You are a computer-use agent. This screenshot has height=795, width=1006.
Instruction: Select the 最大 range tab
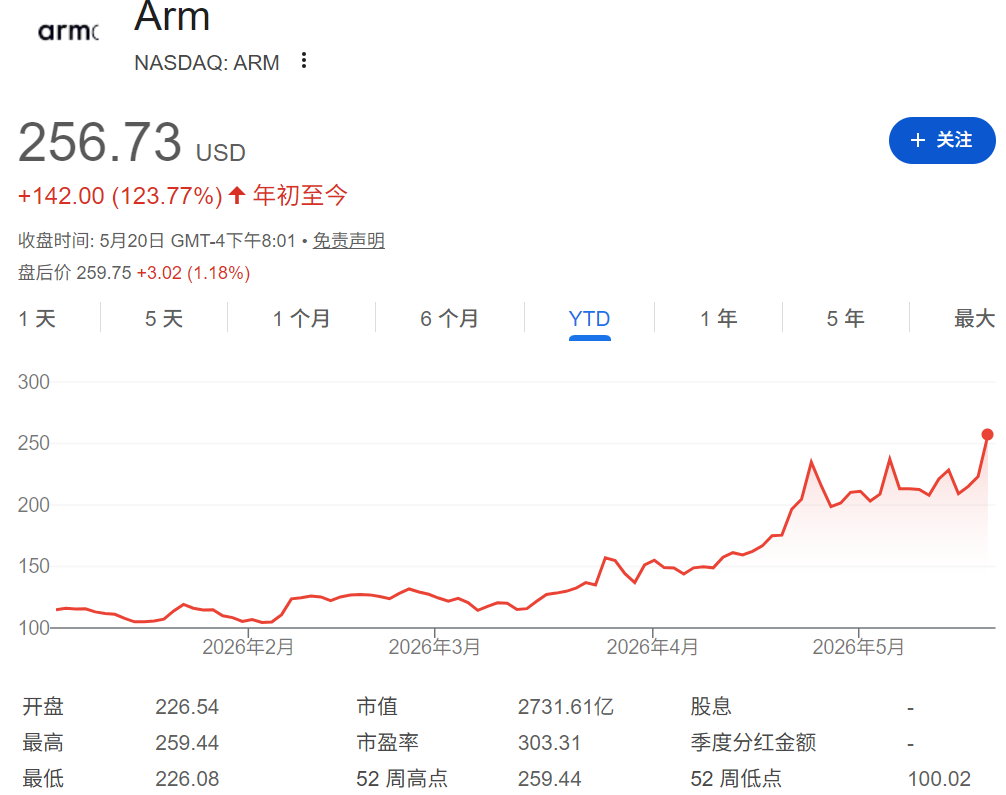(974, 318)
